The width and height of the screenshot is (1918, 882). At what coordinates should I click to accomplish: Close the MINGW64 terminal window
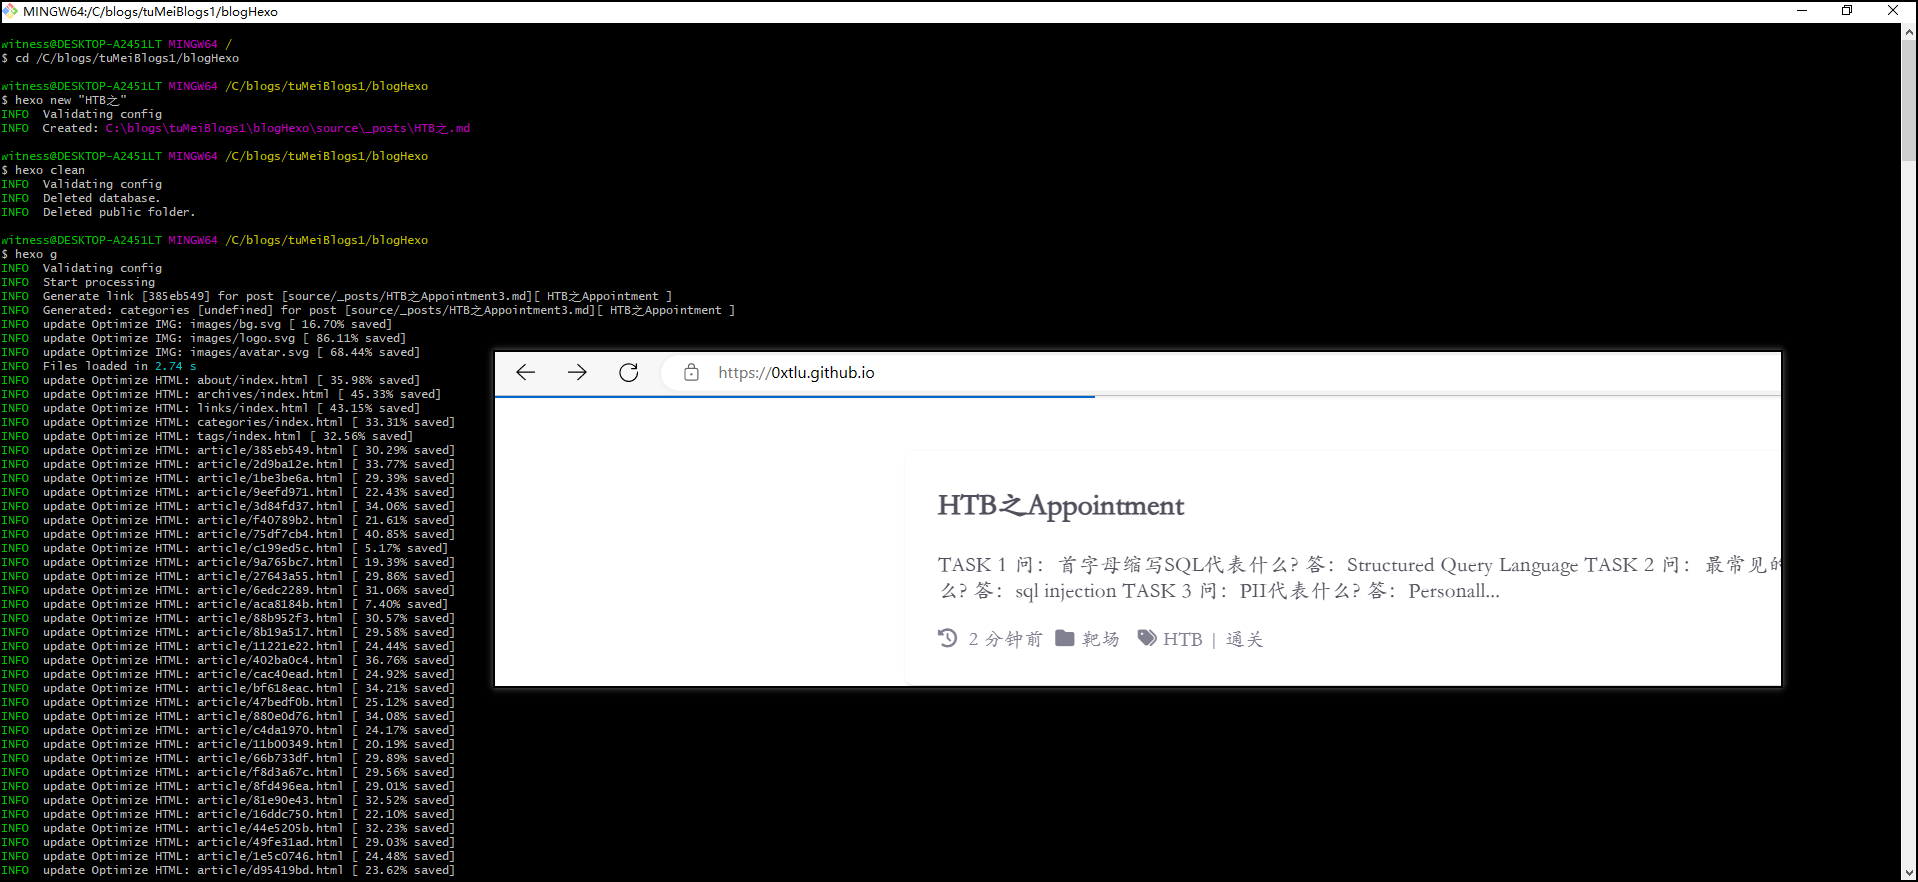pyautogui.click(x=1893, y=11)
